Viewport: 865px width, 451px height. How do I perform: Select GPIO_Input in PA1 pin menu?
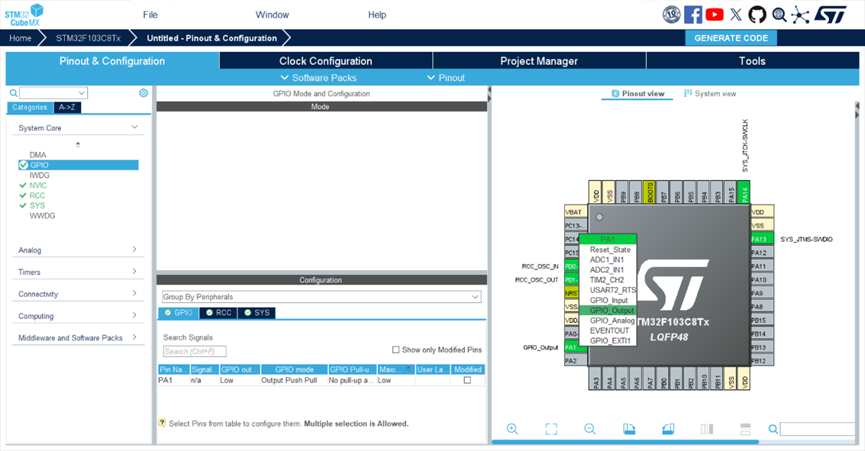click(608, 300)
